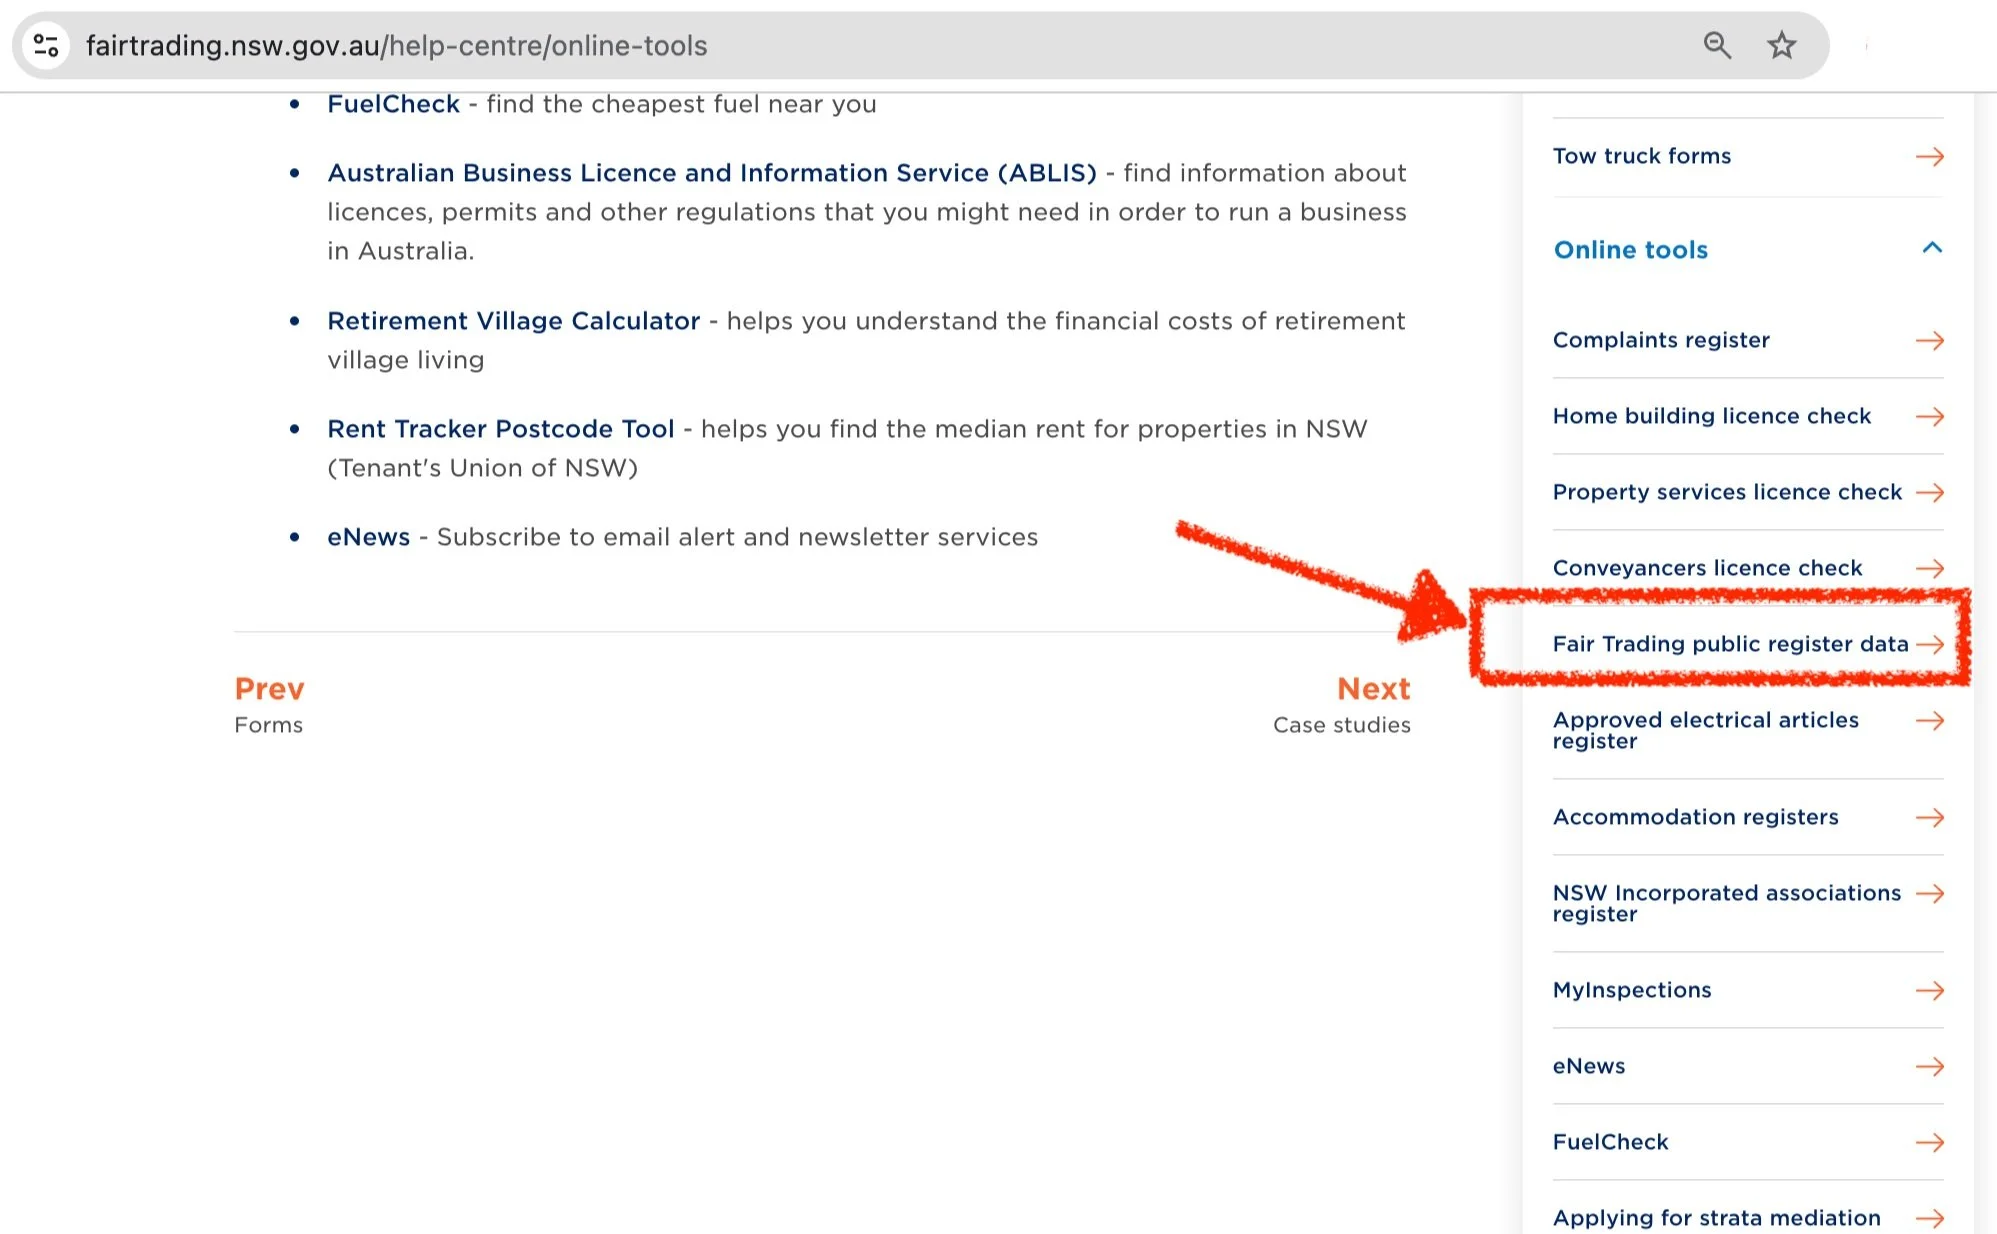Click arrow icon beside Complaints register

(x=1929, y=341)
